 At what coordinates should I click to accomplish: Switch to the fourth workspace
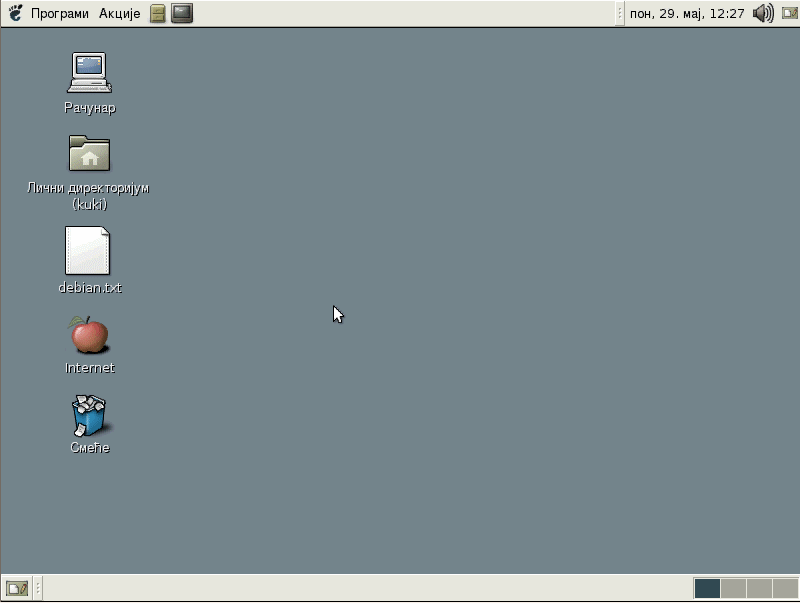[x=785, y=588]
